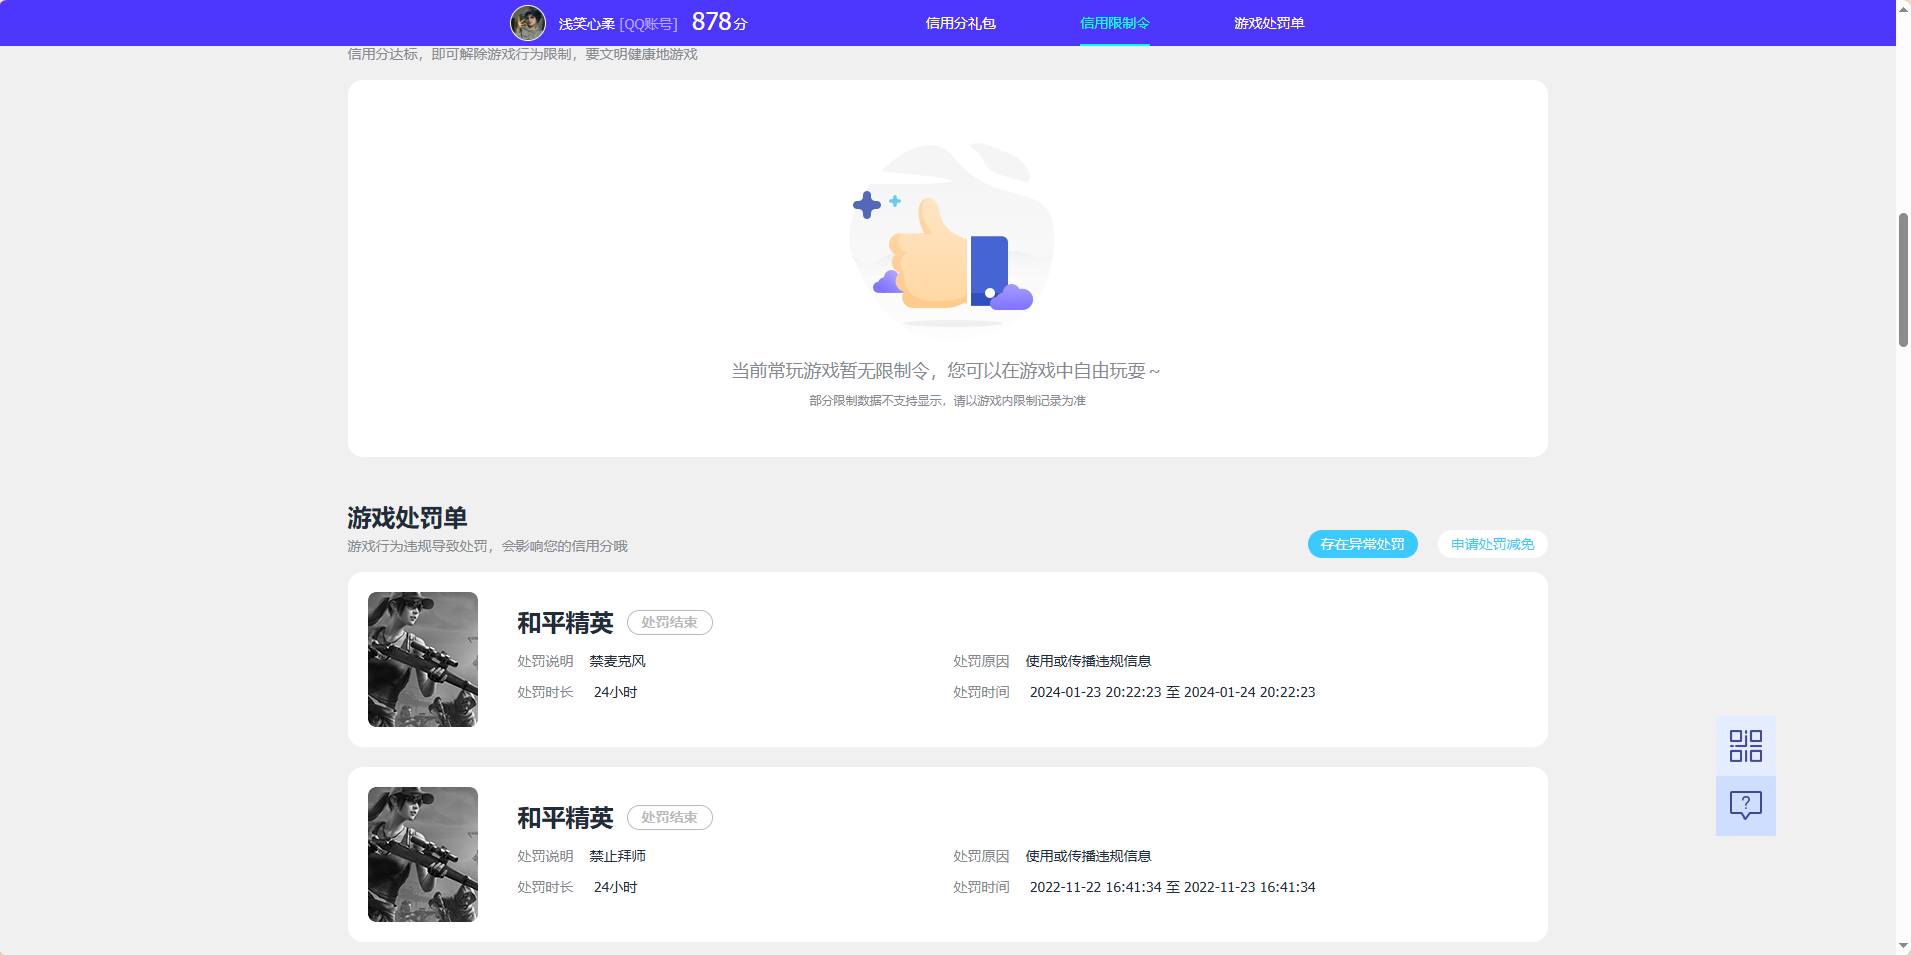Click 使用或传播违规信息 on 禁麦克风 card
The width and height of the screenshot is (1911, 955).
(1088, 661)
